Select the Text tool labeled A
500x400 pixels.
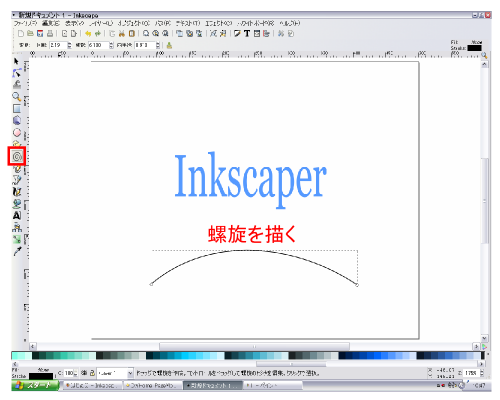click(x=17, y=216)
